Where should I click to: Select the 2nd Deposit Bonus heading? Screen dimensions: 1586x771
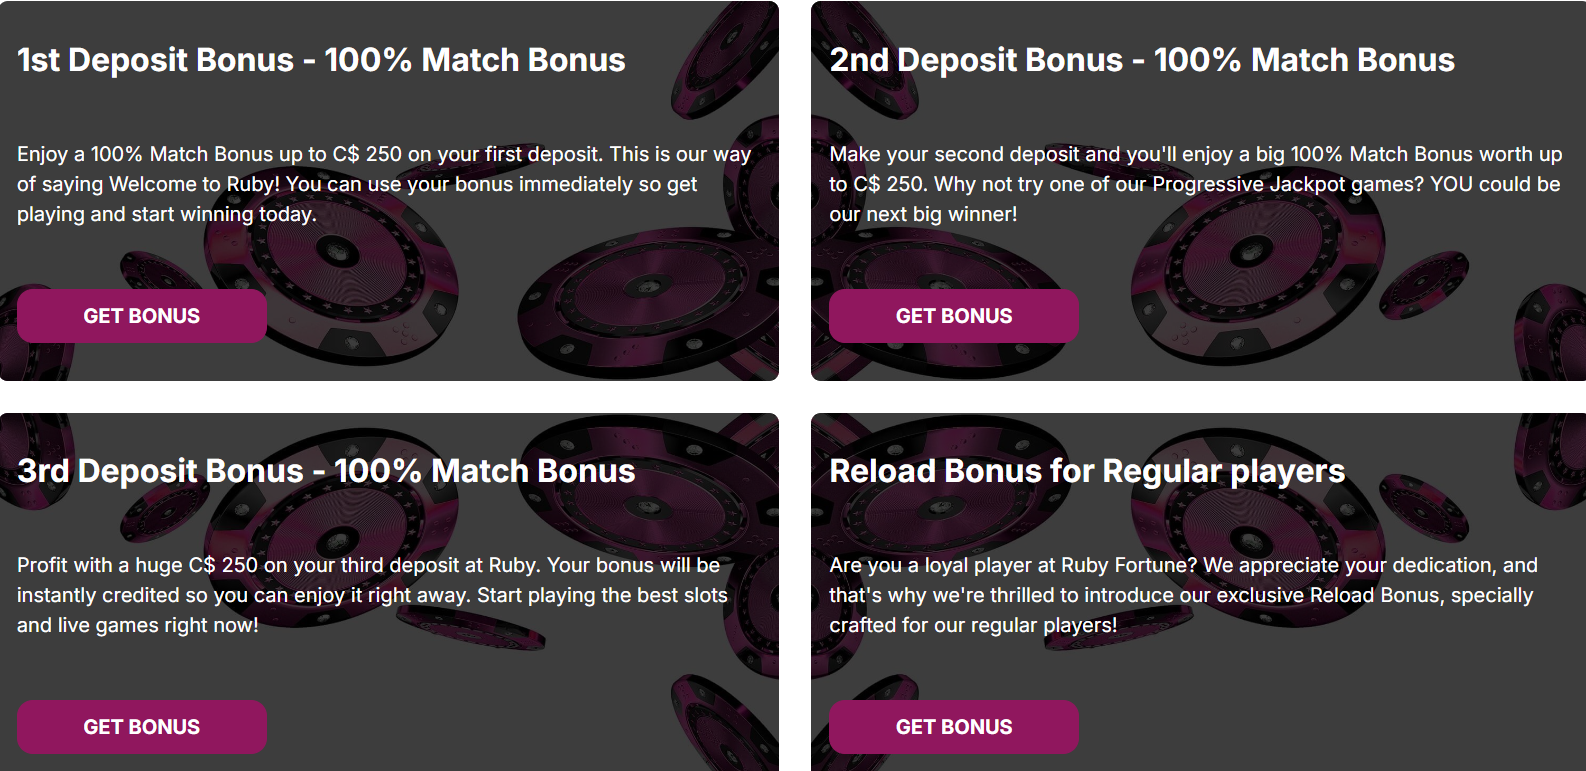point(1142,60)
